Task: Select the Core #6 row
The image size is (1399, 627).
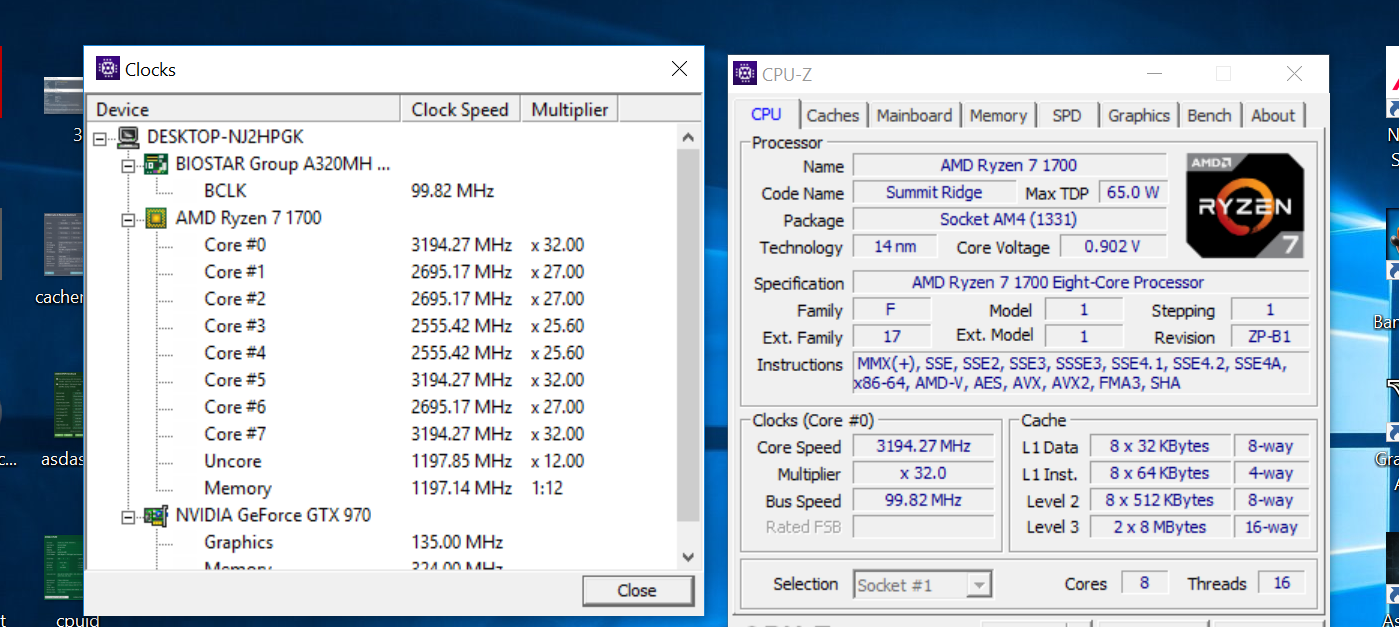Action: (x=235, y=407)
